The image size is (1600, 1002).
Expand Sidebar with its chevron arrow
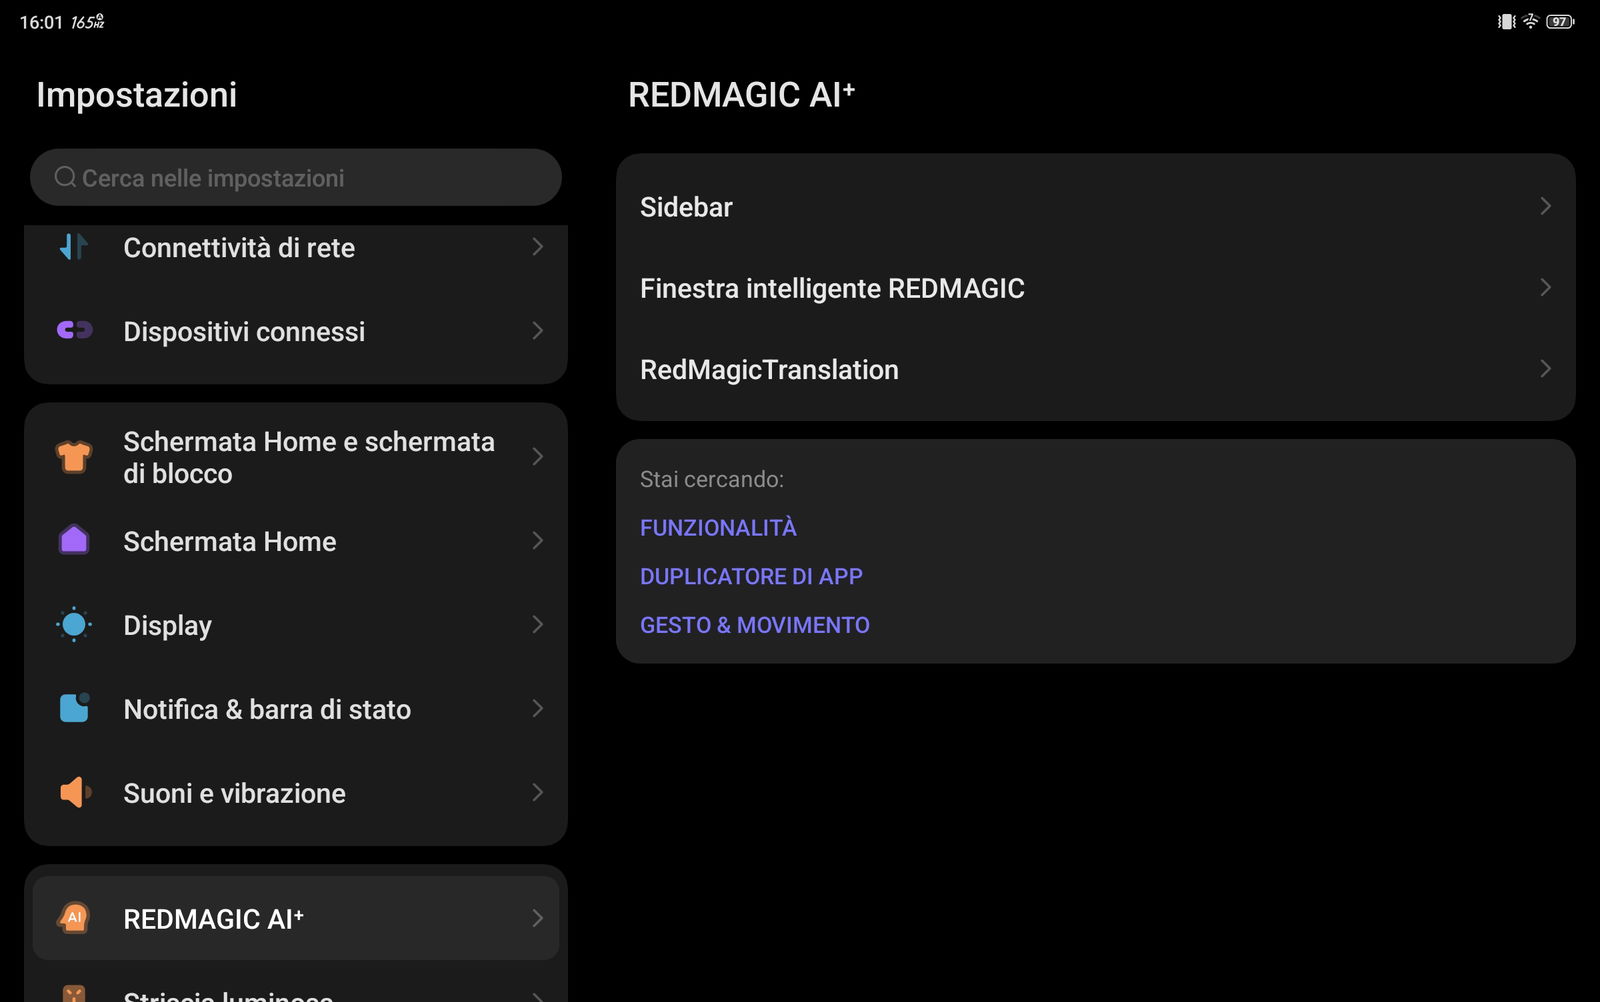point(1545,206)
